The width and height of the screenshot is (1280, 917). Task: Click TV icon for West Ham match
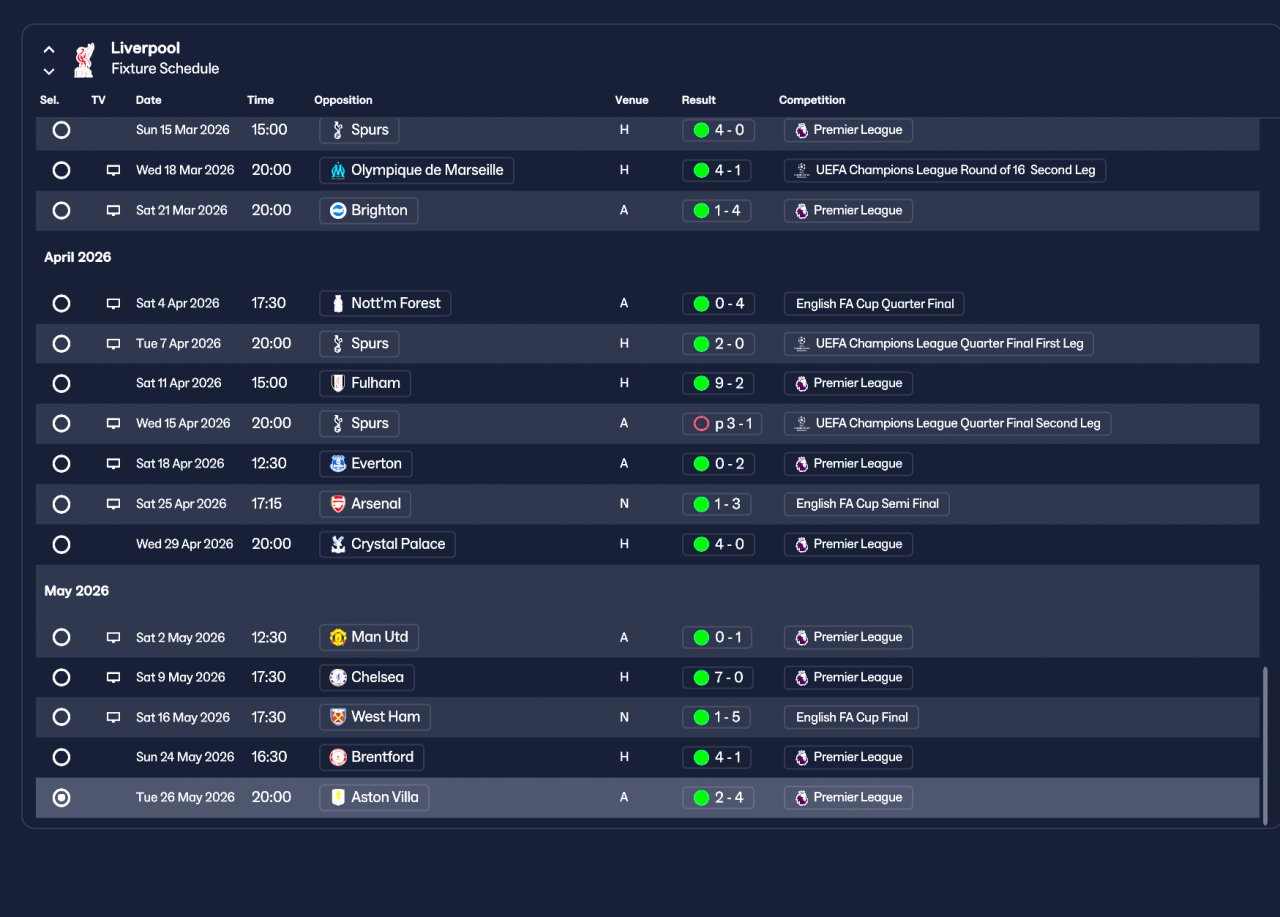[x=113, y=717]
